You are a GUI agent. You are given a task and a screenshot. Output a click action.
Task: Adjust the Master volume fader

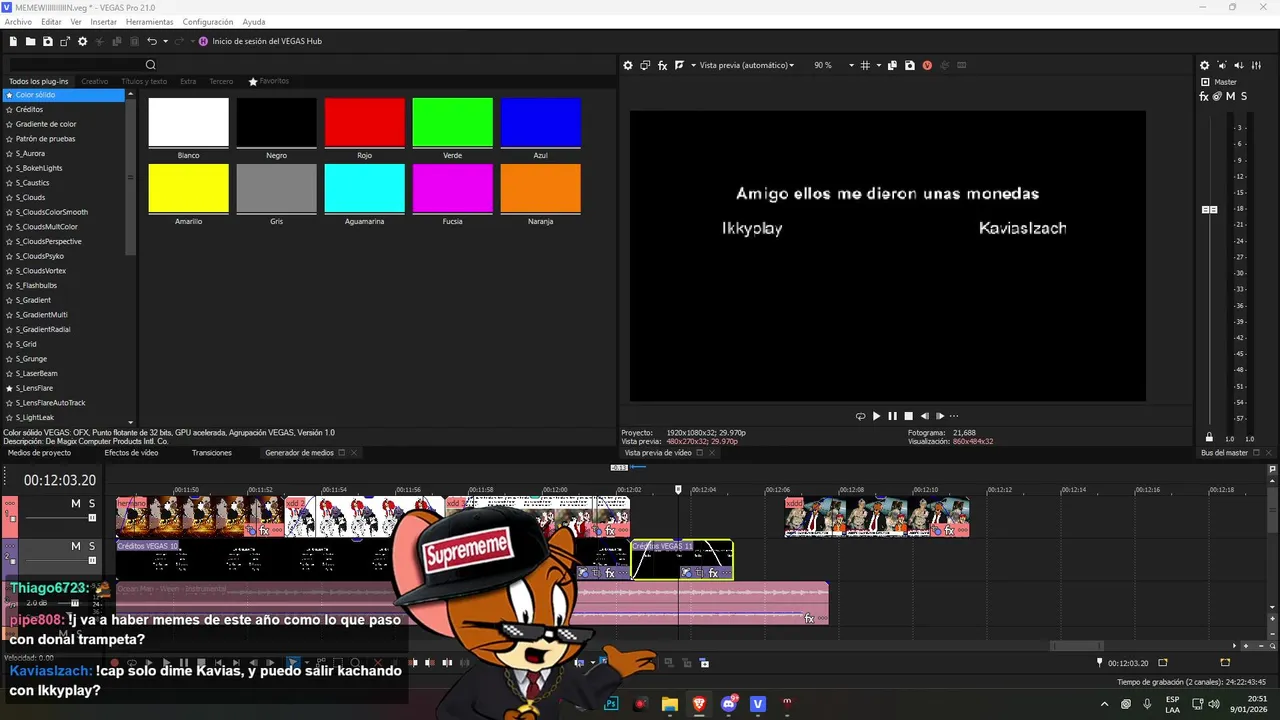click(1209, 209)
